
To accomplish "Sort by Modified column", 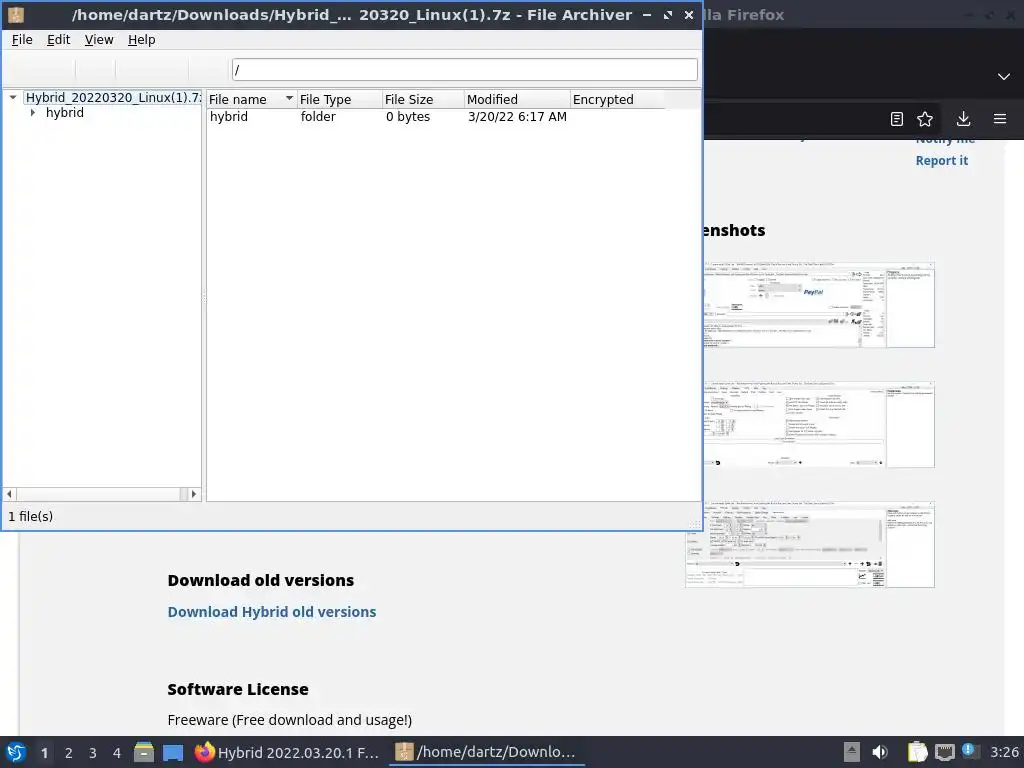I will tap(517, 99).
